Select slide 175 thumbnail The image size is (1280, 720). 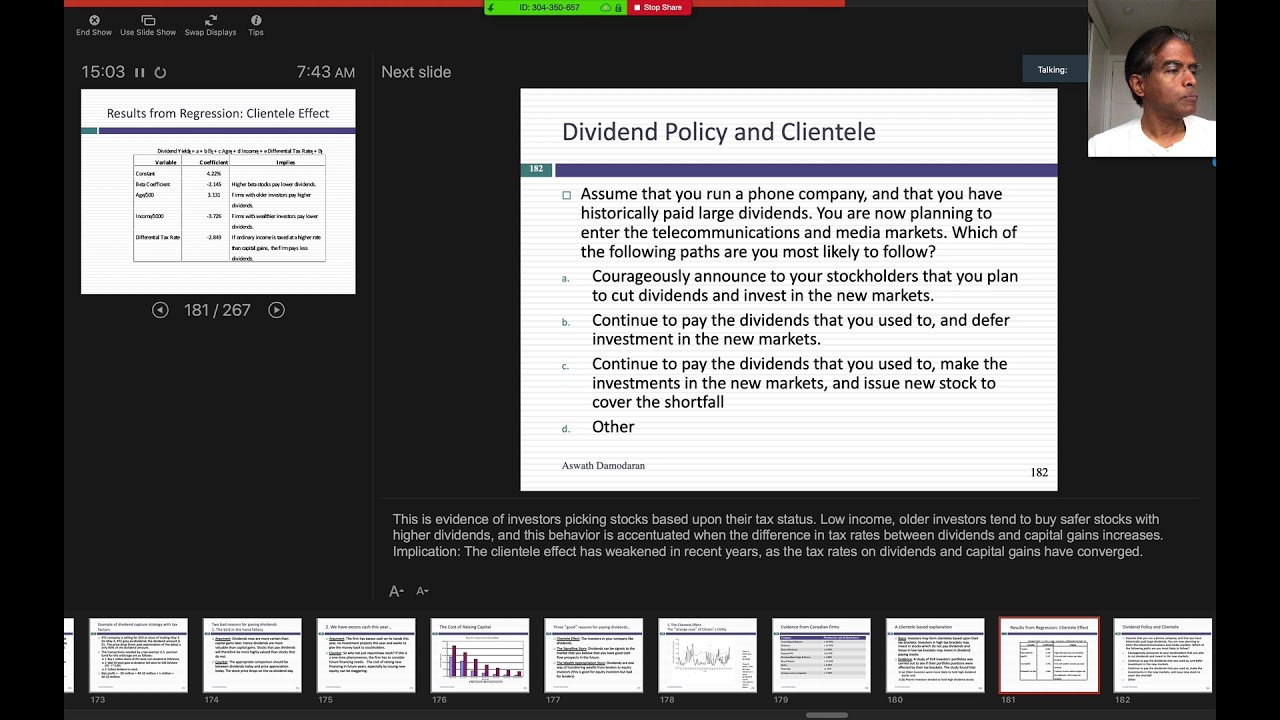tap(366, 655)
